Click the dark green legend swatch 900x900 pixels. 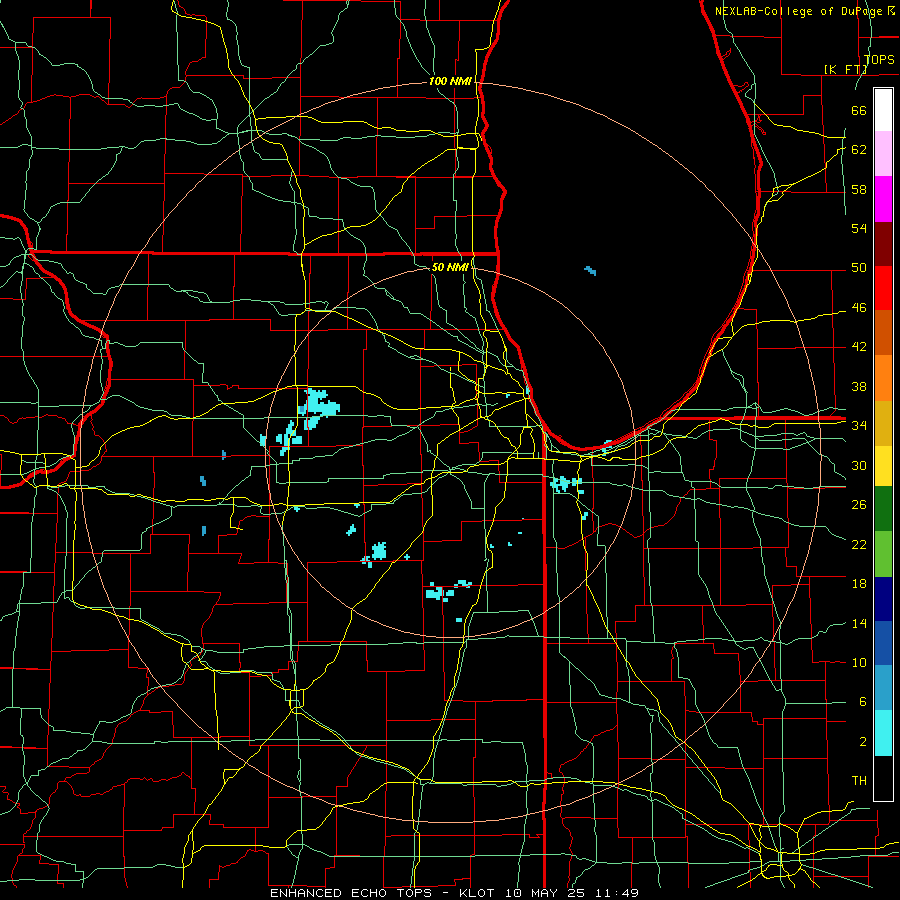(883, 509)
